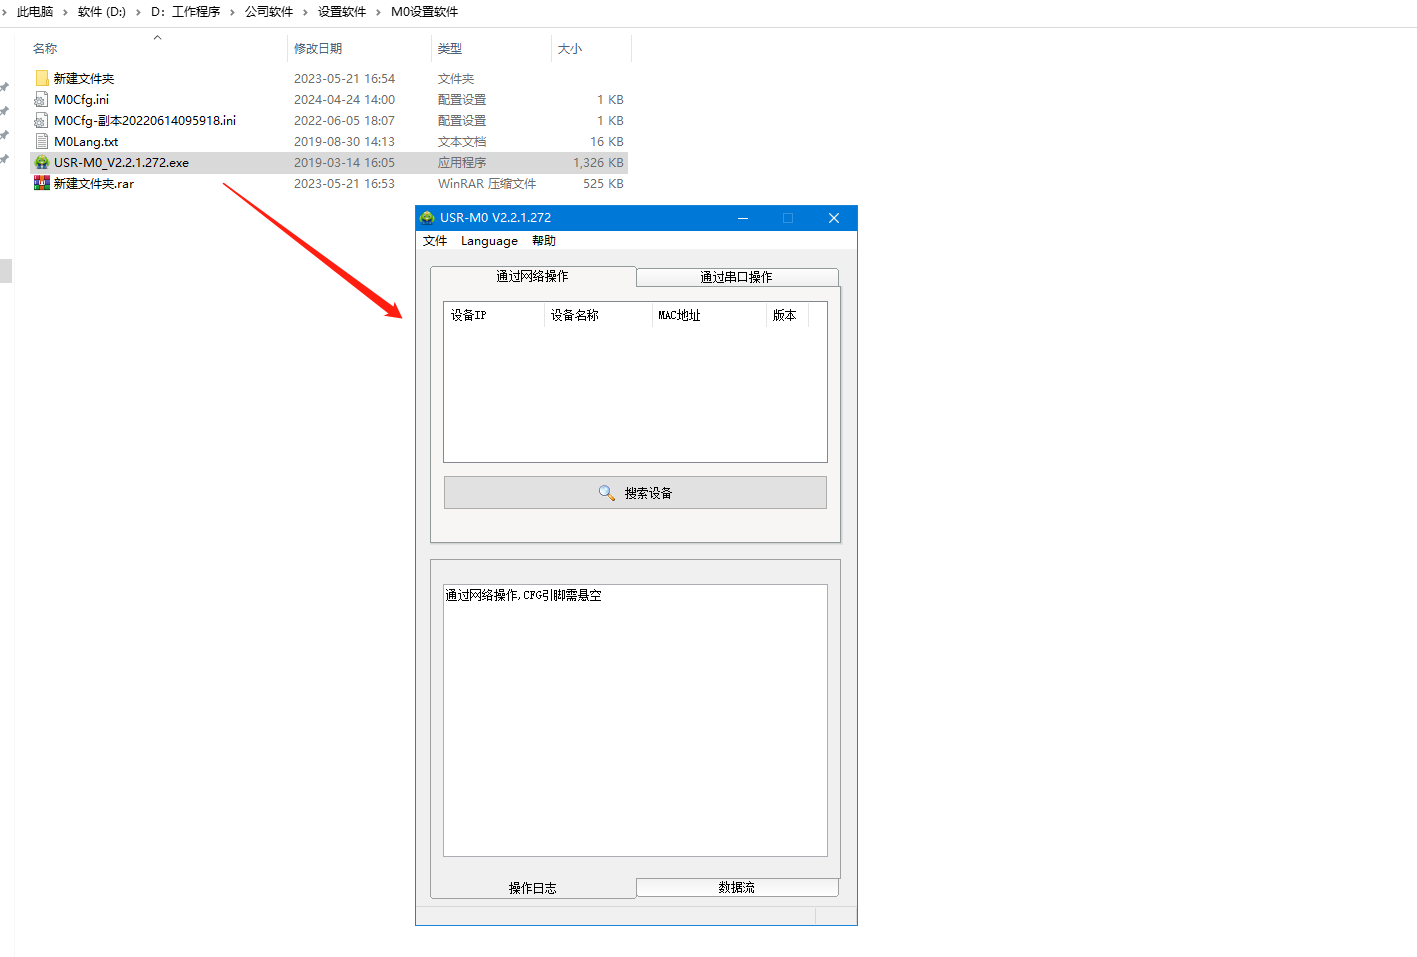Switch to the 通过网络操作 tab
Screen dimensions: 1417x957
(533, 276)
